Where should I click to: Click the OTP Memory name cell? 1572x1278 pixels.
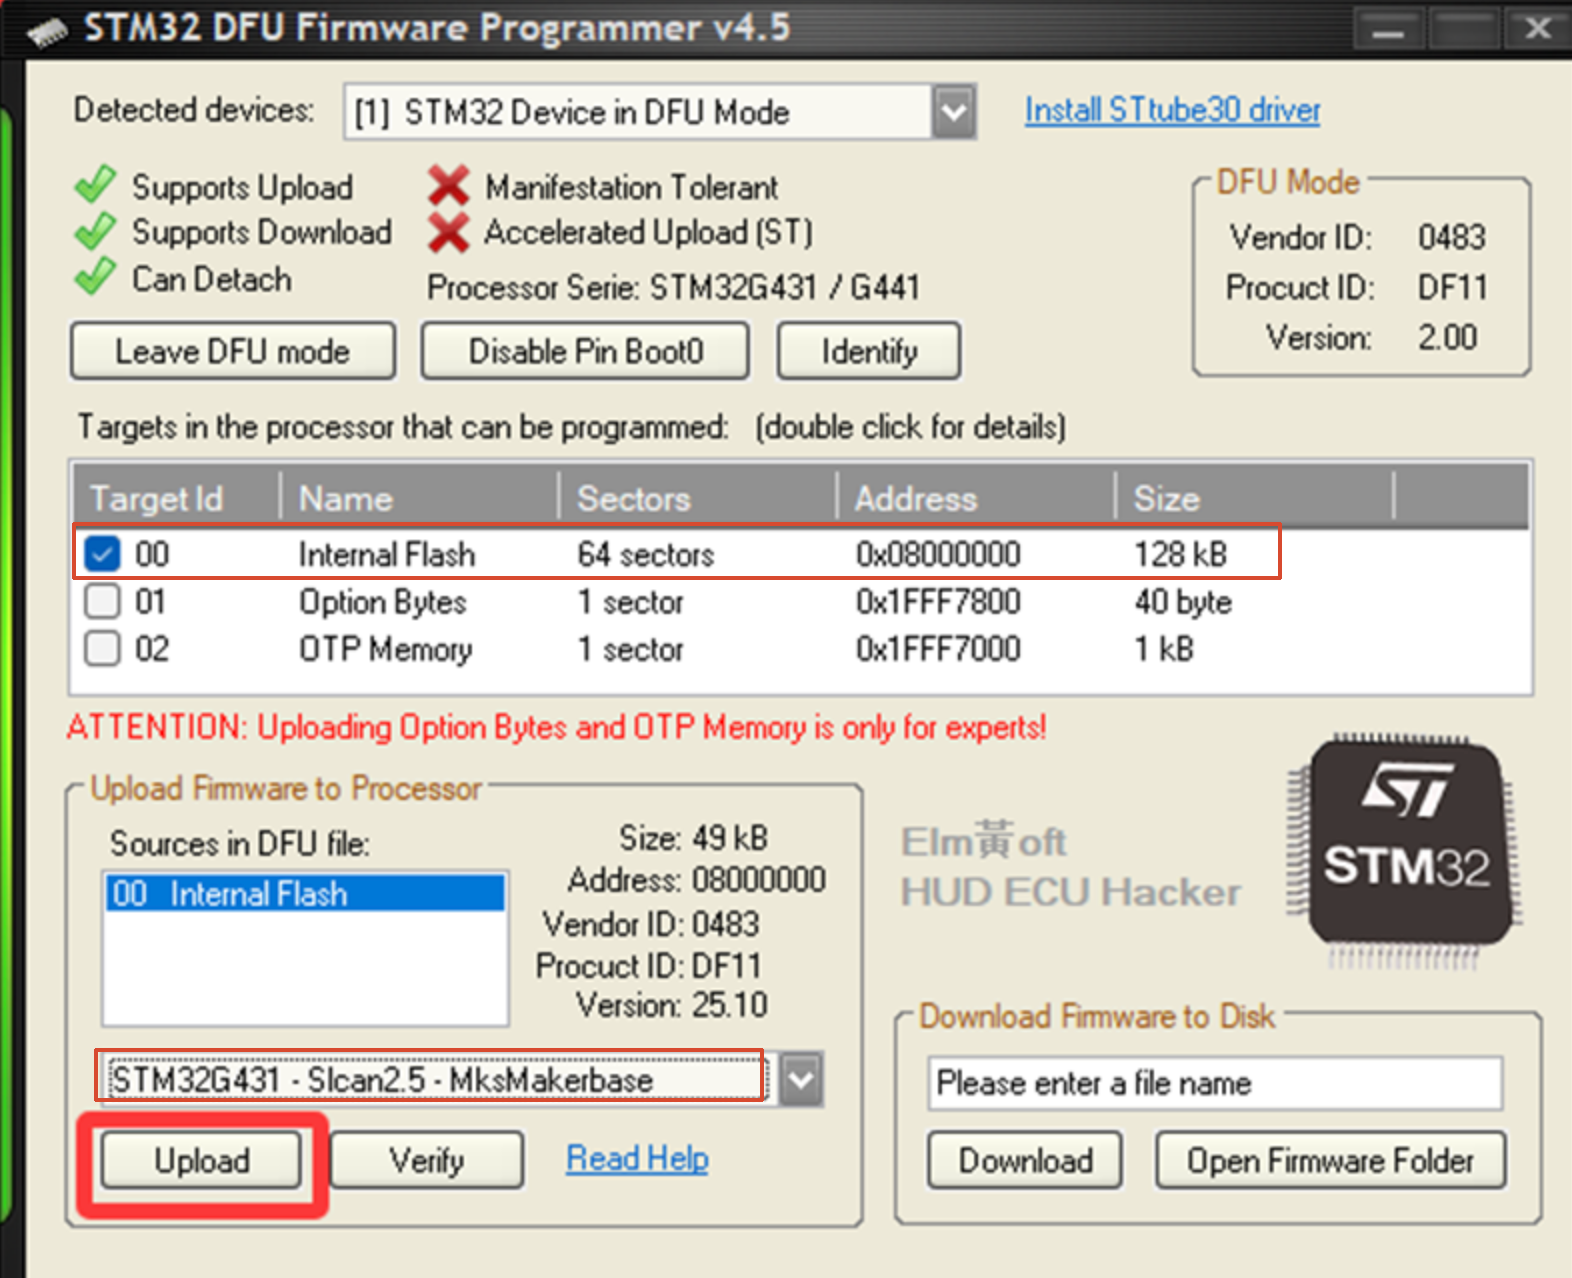coord(386,649)
